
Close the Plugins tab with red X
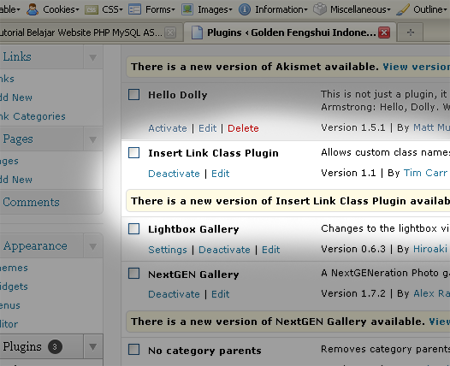[384, 32]
